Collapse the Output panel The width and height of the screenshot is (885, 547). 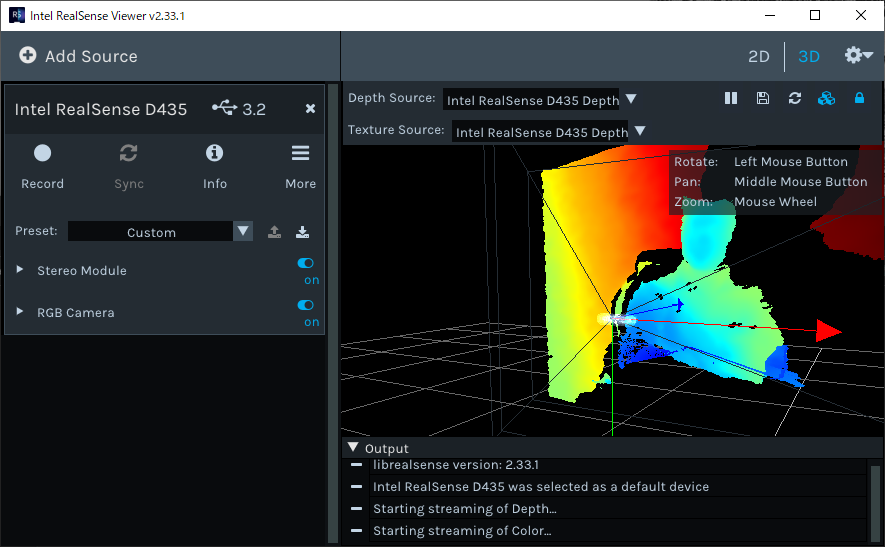click(353, 447)
